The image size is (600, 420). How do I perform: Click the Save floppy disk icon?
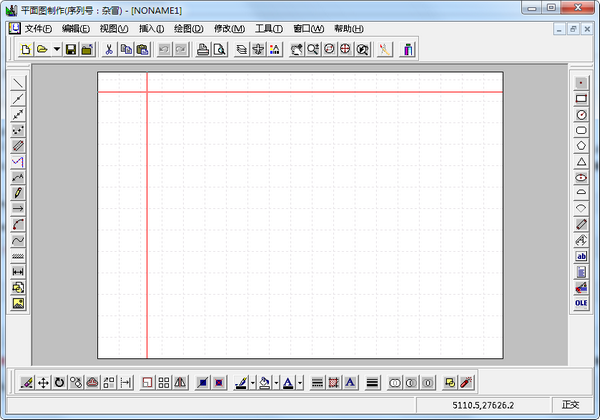[71, 49]
